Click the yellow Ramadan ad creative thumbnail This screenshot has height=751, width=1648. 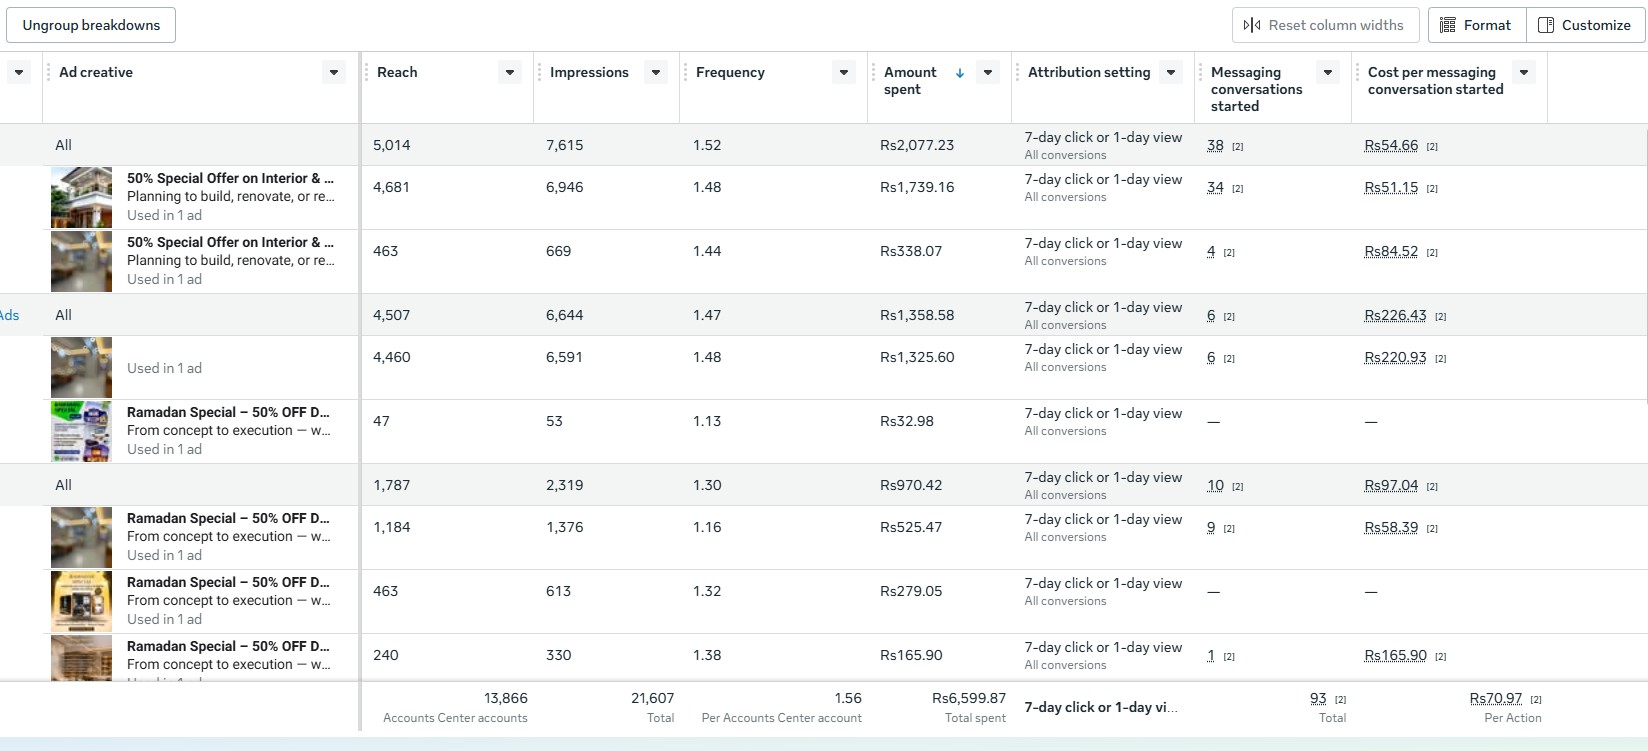[x=81, y=601]
